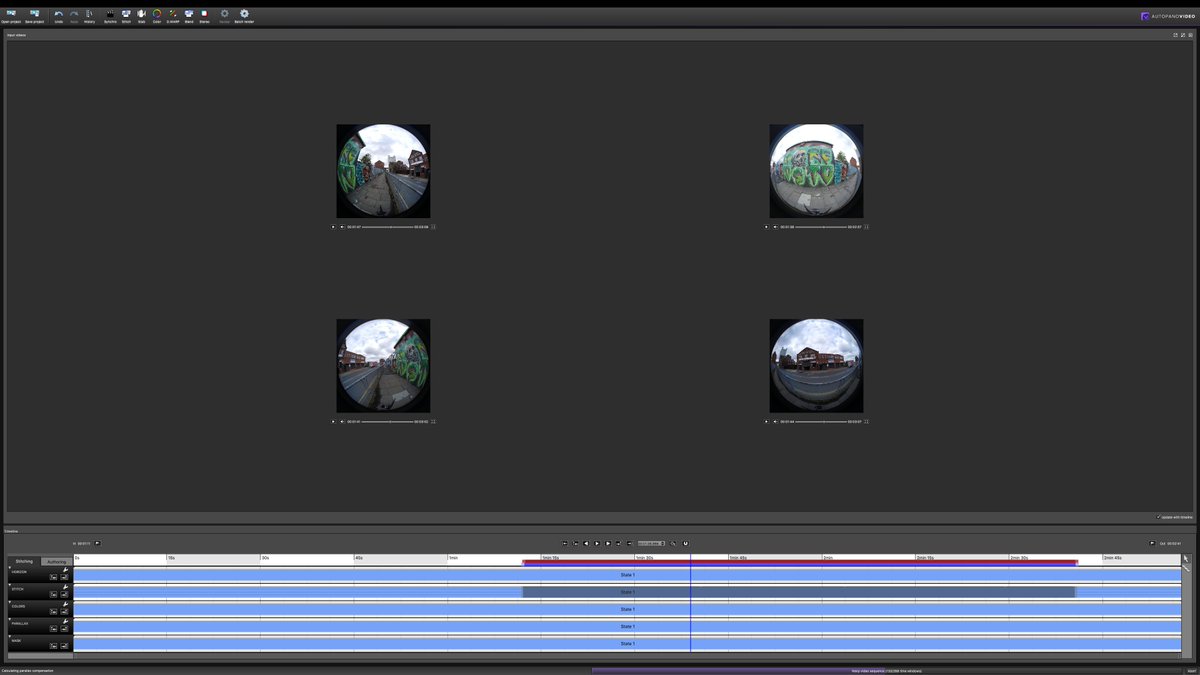
Task: Click the Colors track wrench icon
Action: click(65, 604)
